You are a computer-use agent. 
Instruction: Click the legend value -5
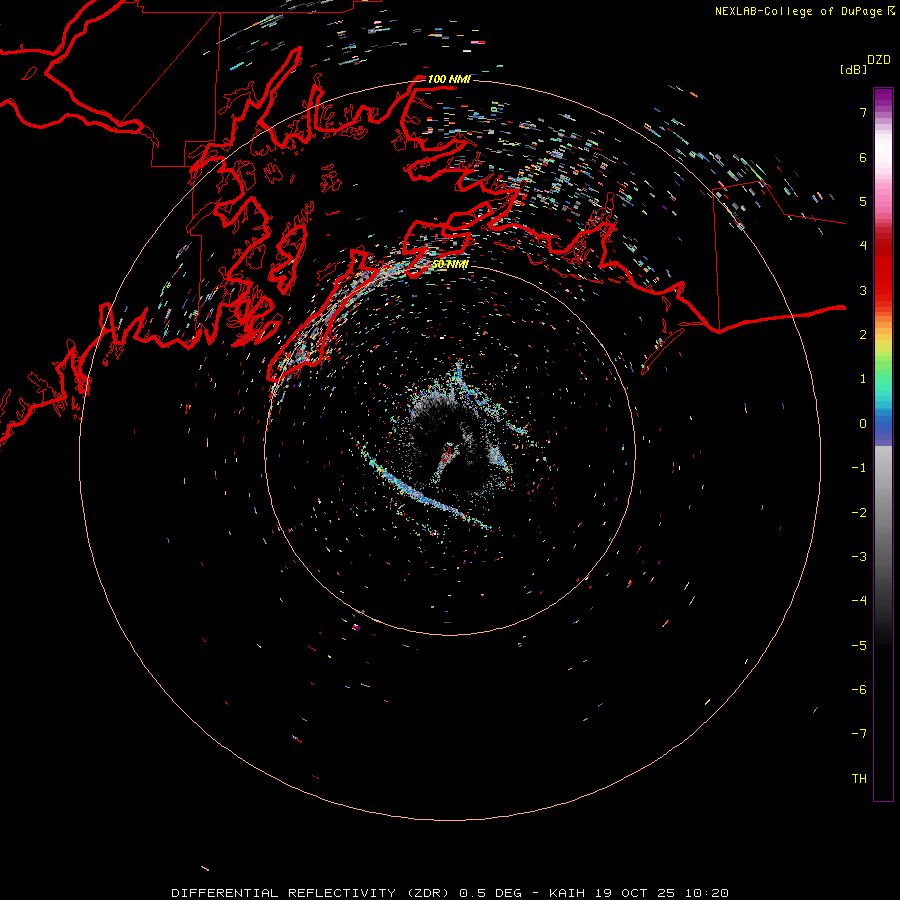point(859,645)
